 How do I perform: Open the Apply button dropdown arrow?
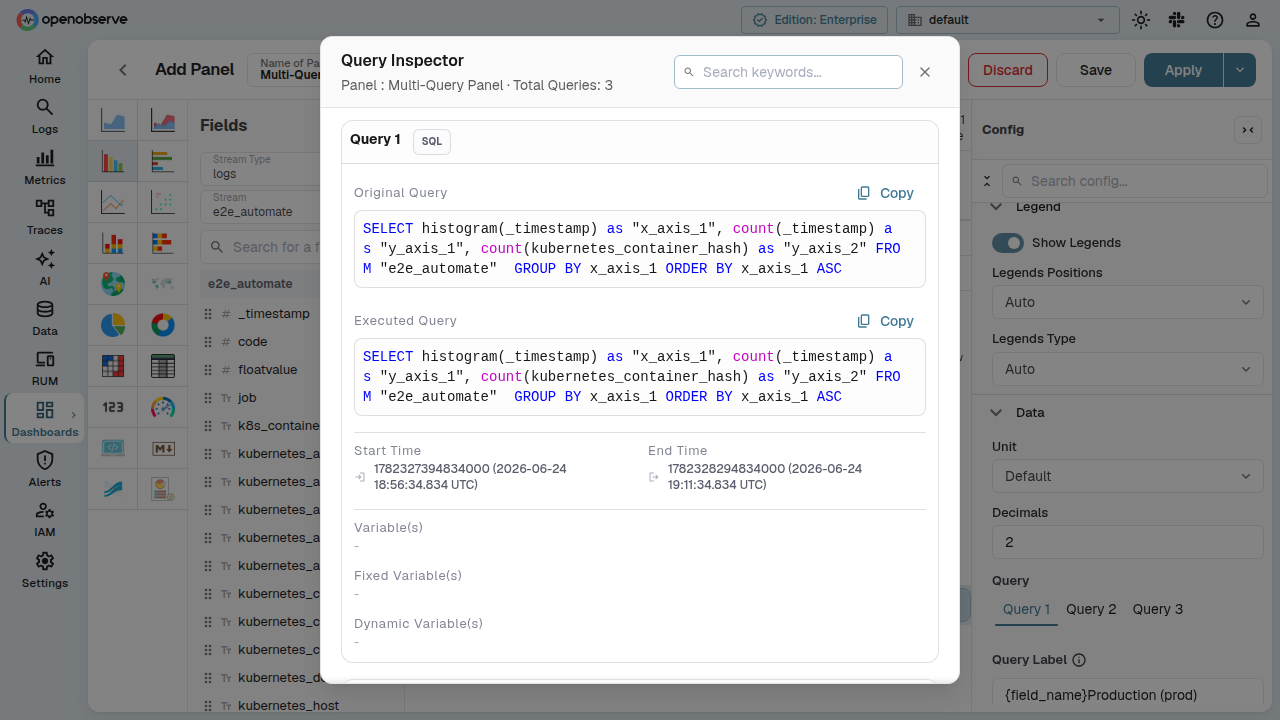[1240, 70]
